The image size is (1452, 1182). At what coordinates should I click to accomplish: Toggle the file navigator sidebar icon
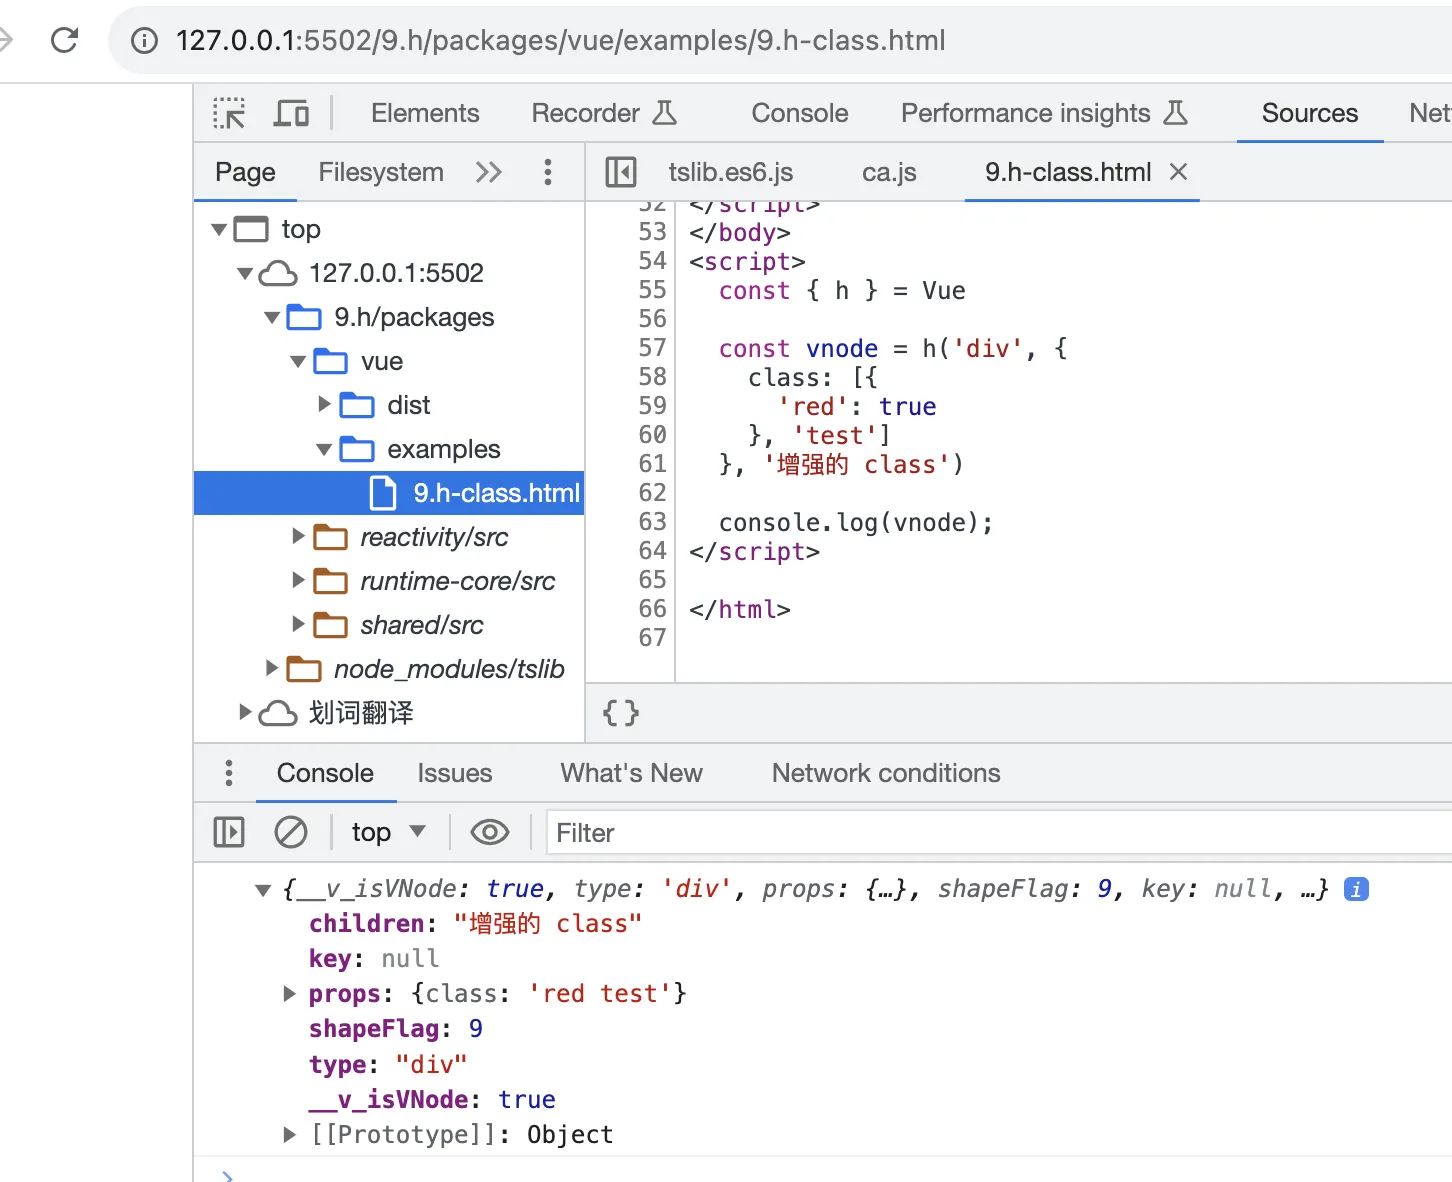(x=621, y=172)
